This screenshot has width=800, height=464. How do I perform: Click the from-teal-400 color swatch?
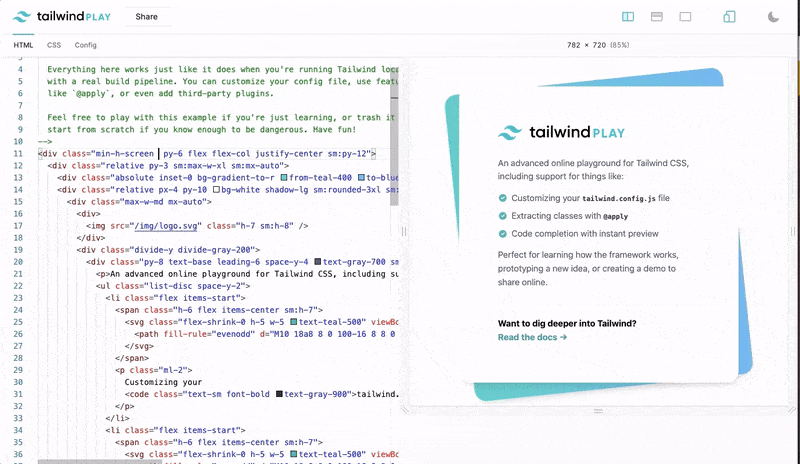click(284, 178)
